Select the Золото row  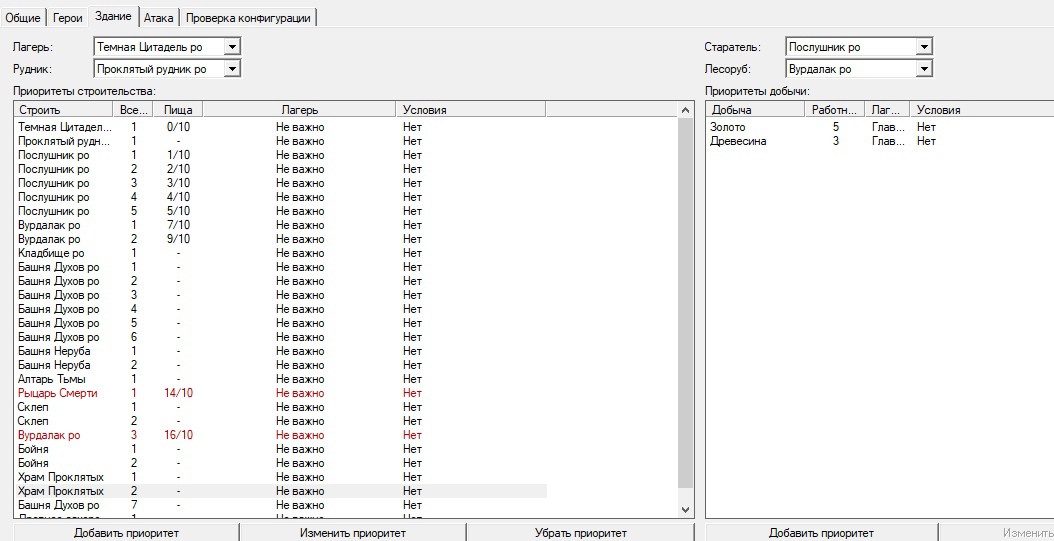tap(880, 127)
